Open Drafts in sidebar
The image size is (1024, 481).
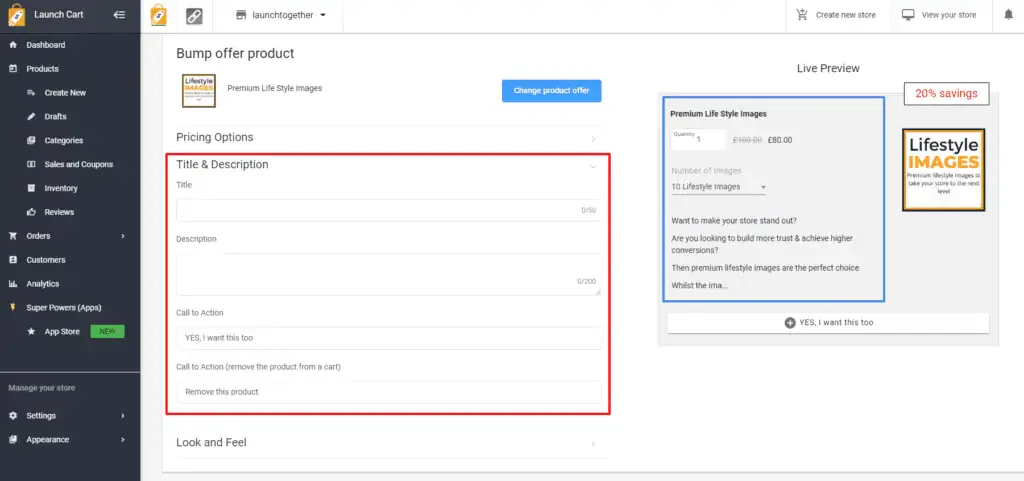click(x=56, y=116)
